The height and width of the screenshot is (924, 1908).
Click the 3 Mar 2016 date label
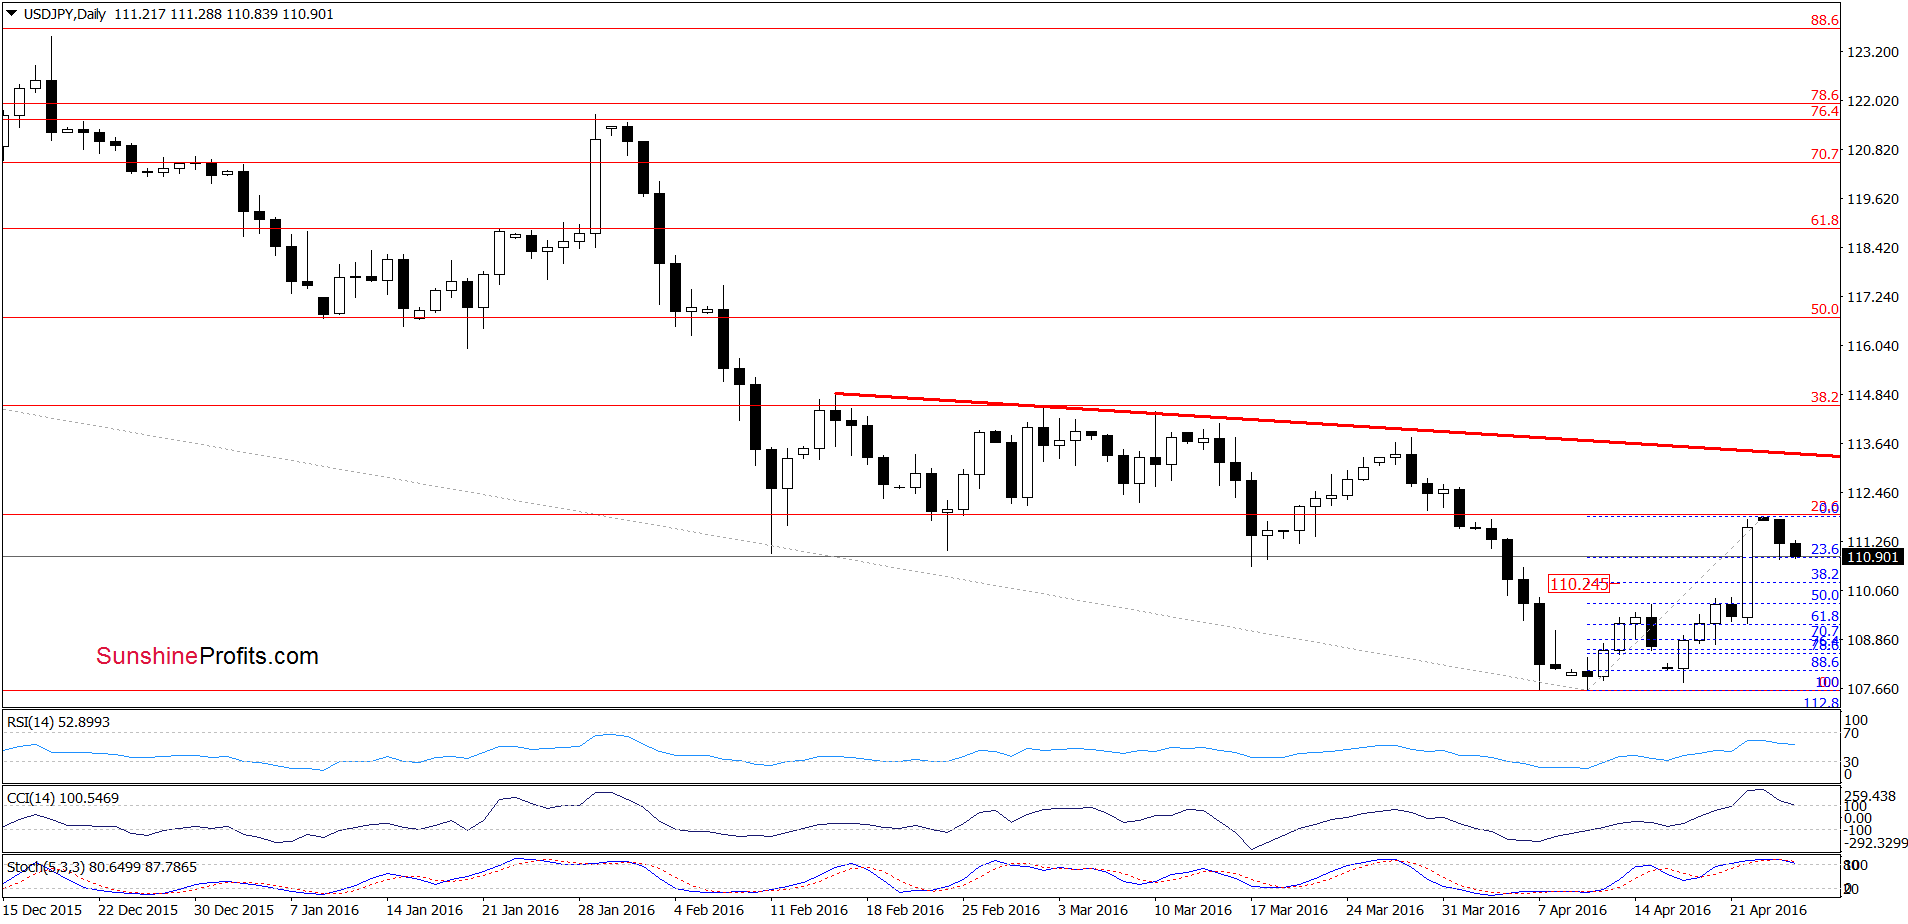pyautogui.click(x=1093, y=910)
